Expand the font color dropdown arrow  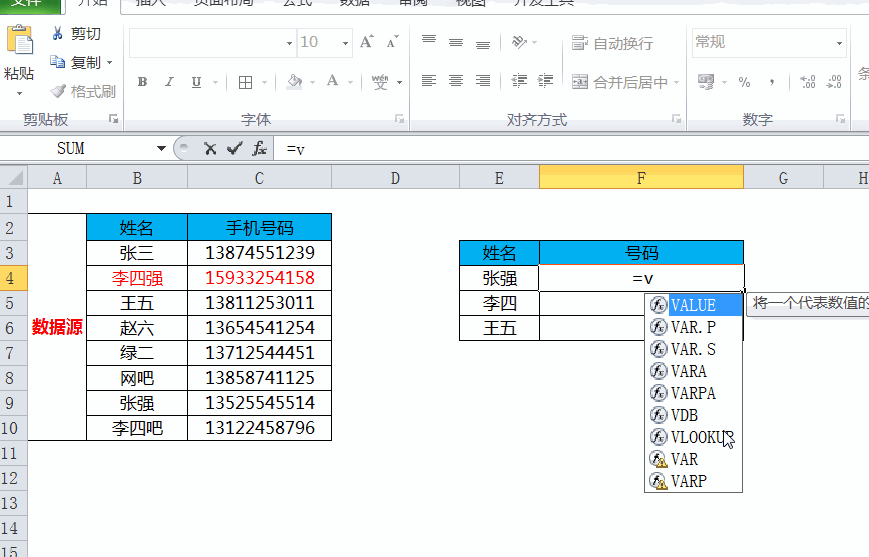pyautogui.click(x=350, y=83)
